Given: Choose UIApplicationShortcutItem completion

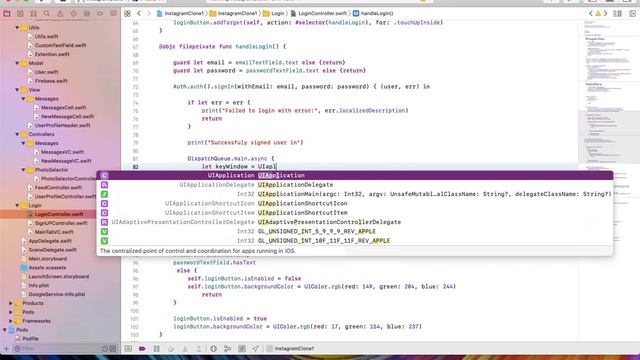Looking at the screenshot, I should tap(355, 213).
